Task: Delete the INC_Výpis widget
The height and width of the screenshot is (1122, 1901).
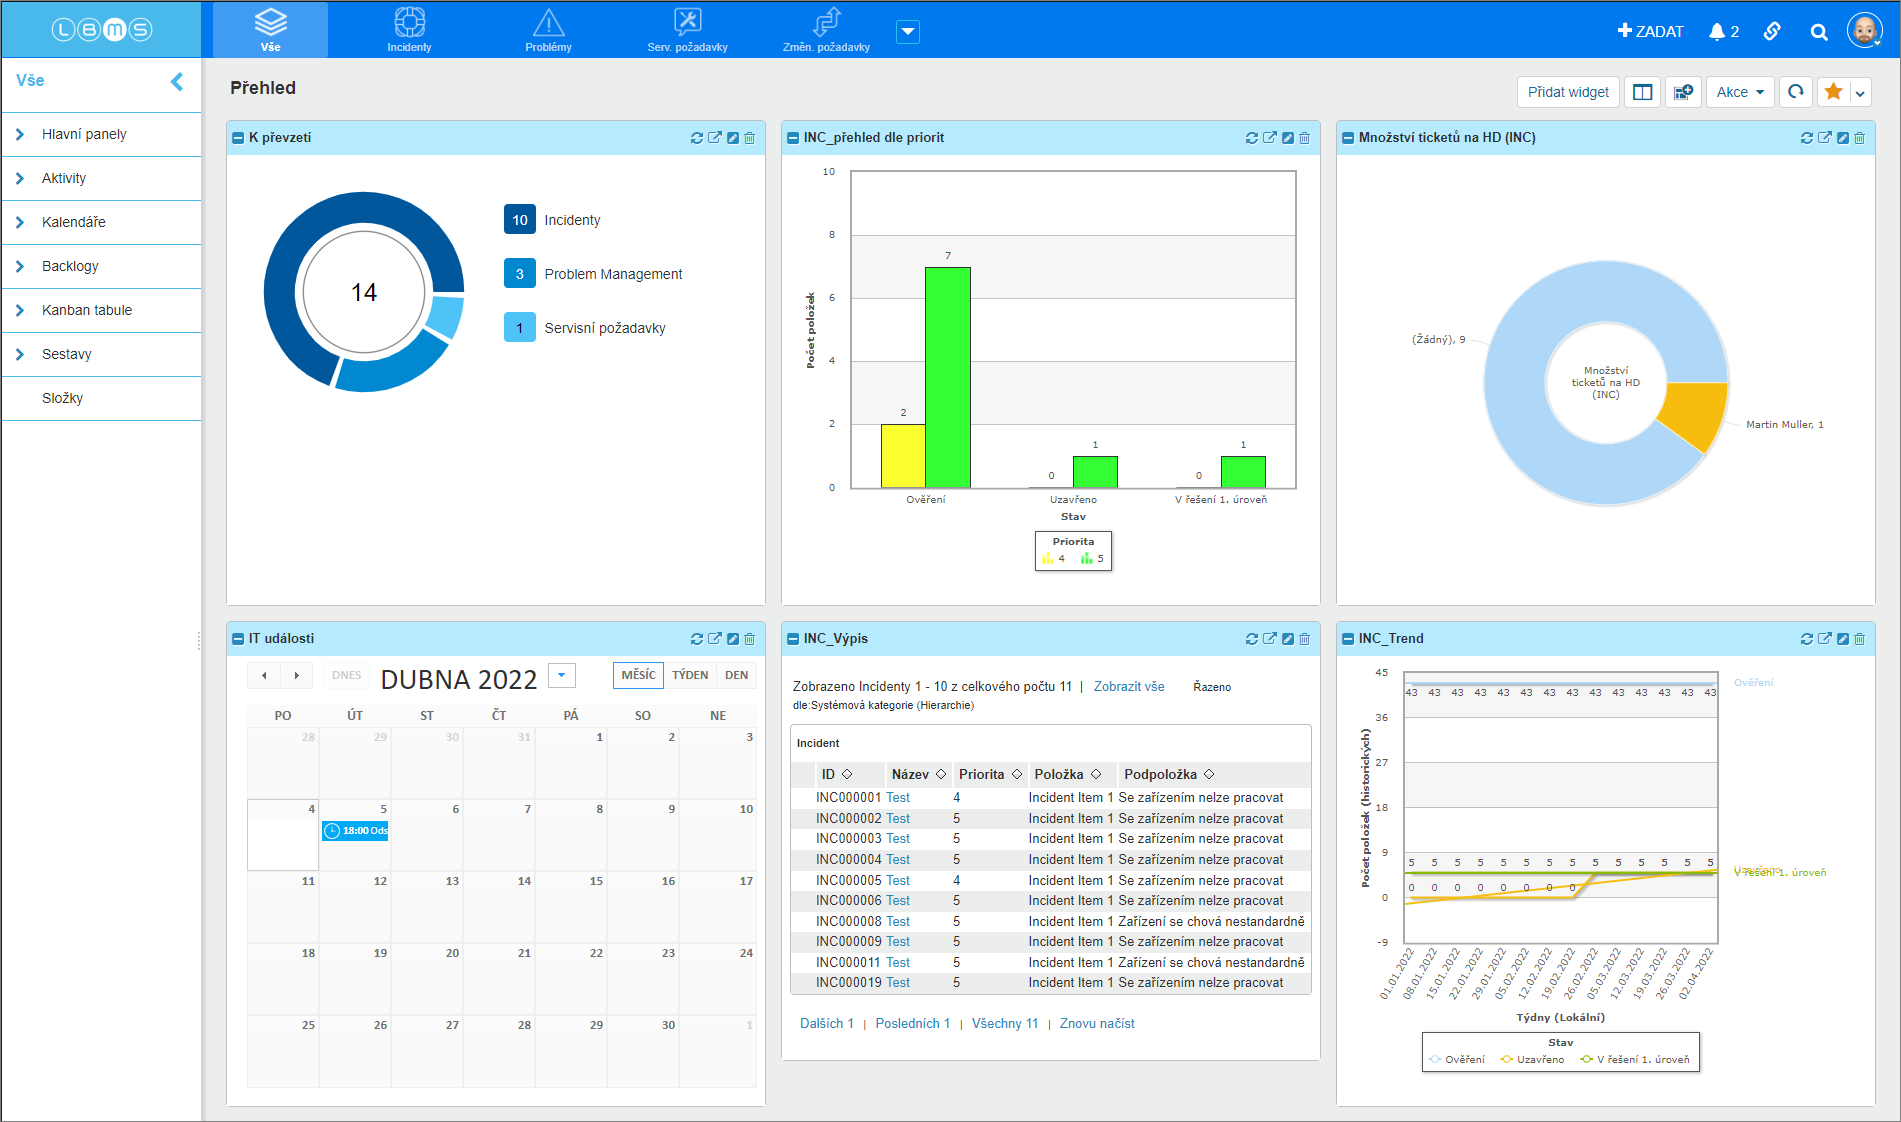Action: (x=1305, y=639)
